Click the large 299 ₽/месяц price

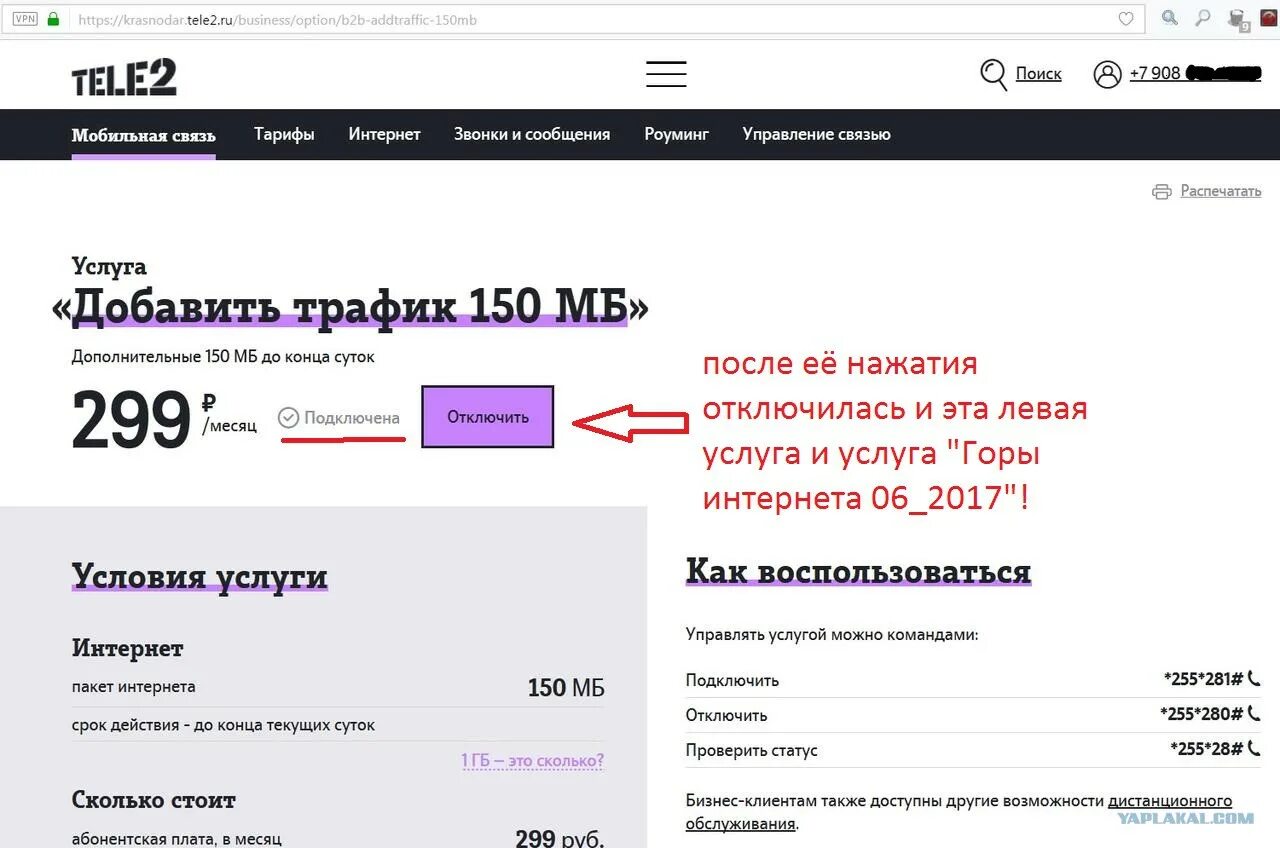click(164, 417)
